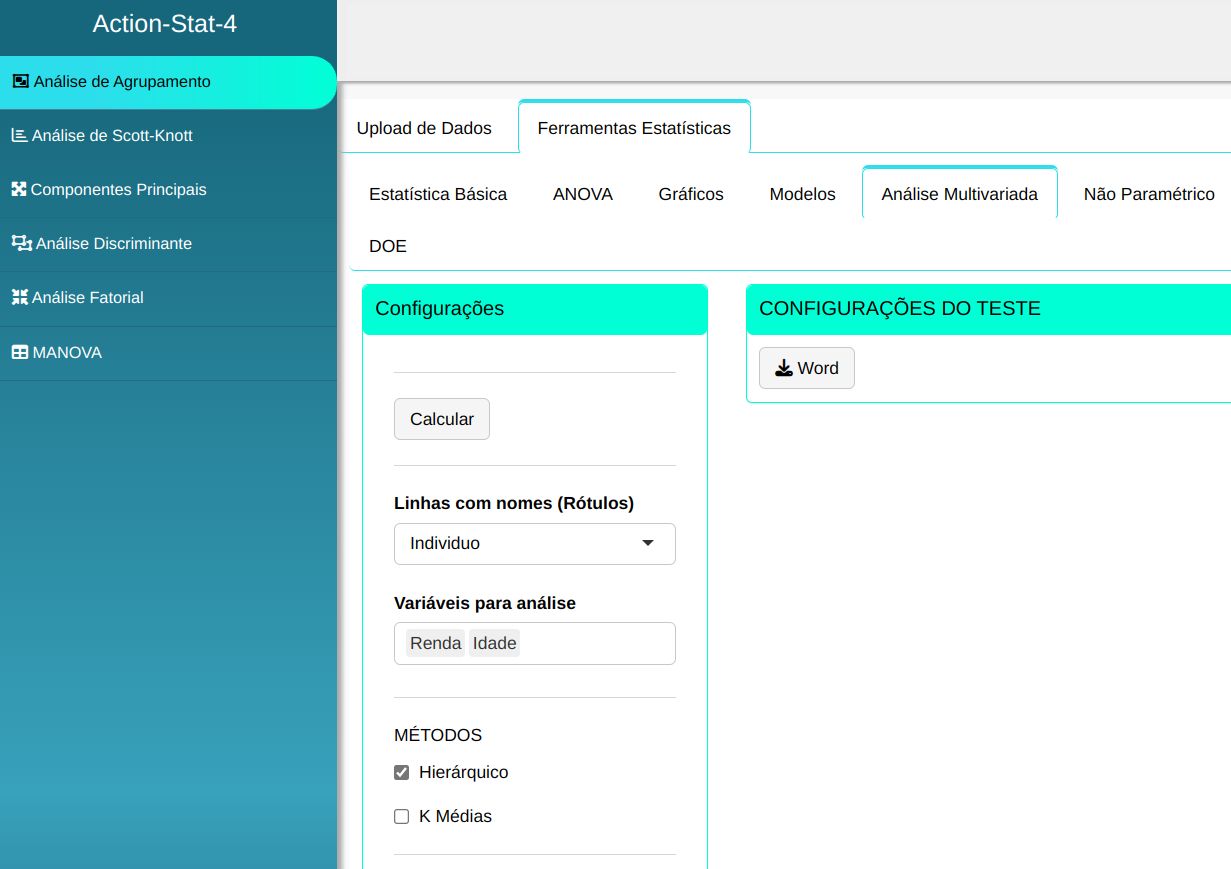Go to the Não Paramétrico tab
The image size is (1231, 869).
[1149, 194]
